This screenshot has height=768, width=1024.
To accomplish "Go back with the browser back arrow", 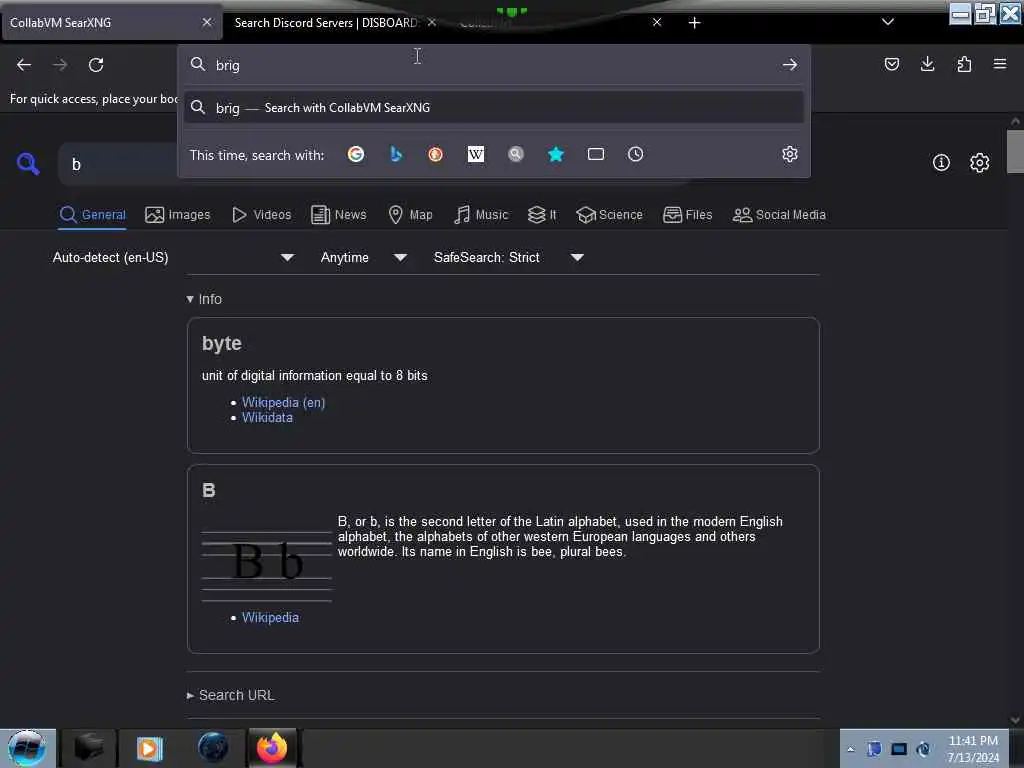I will [x=24, y=65].
